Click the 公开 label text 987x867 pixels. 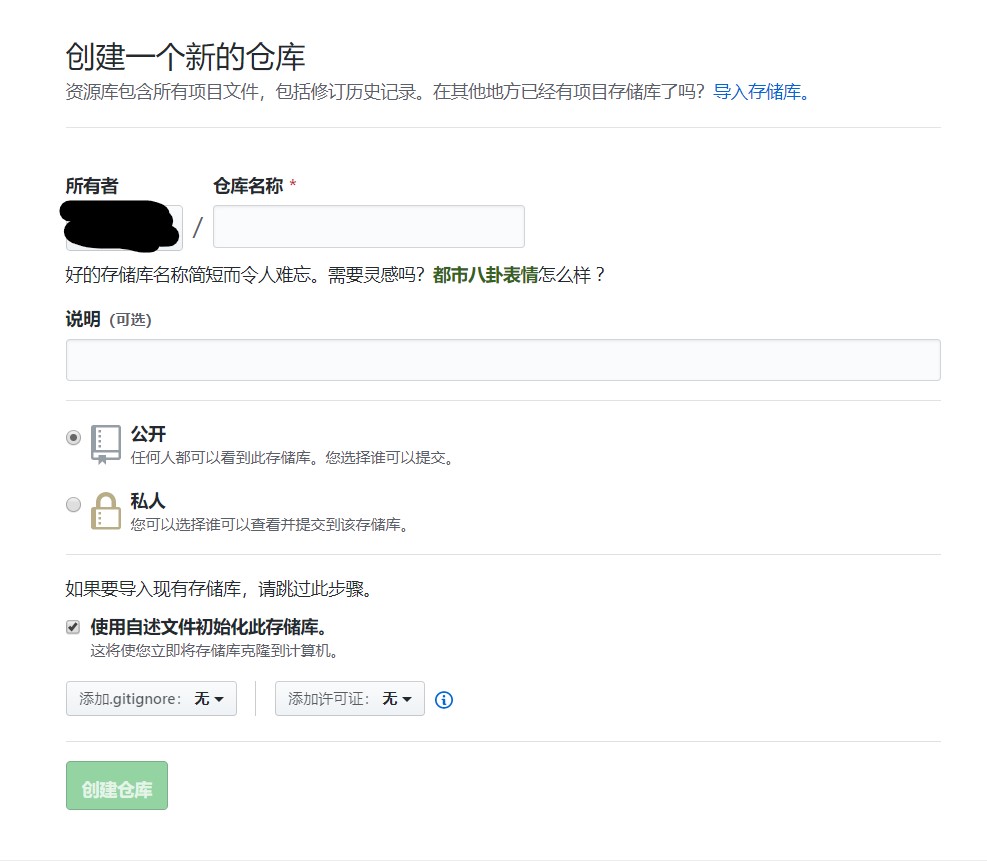(x=148, y=434)
